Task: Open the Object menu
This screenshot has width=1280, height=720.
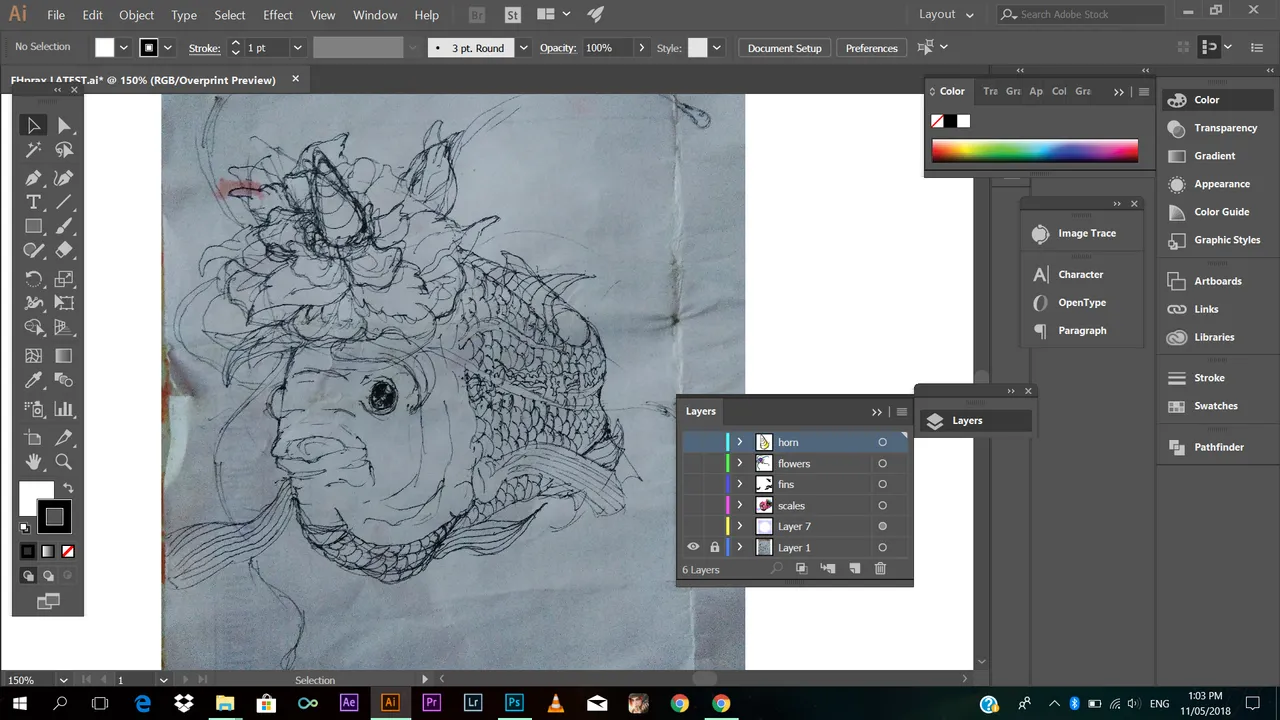Action: pos(136,15)
